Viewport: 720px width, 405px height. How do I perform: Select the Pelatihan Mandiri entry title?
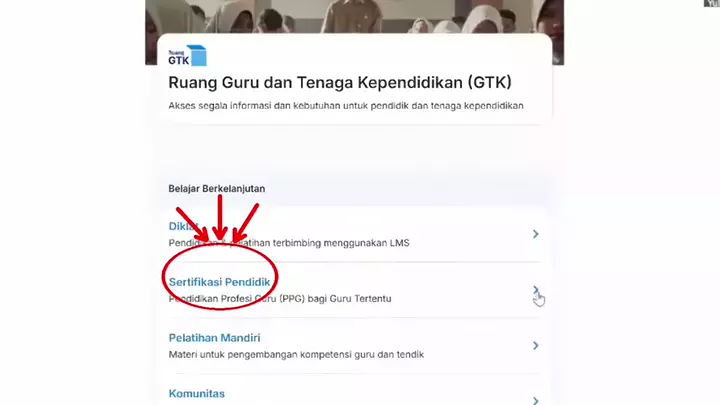click(214, 338)
